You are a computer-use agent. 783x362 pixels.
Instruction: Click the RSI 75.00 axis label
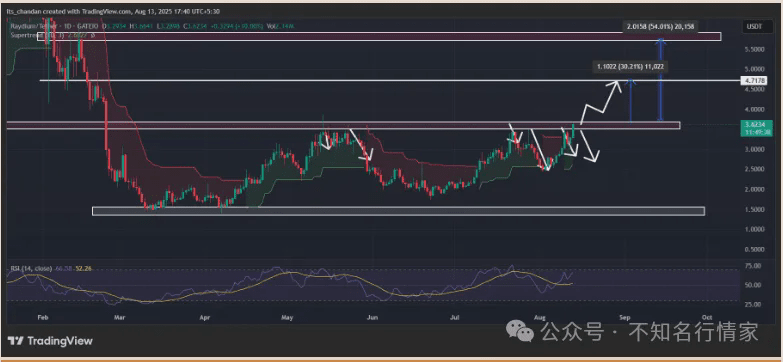click(x=754, y=266)
